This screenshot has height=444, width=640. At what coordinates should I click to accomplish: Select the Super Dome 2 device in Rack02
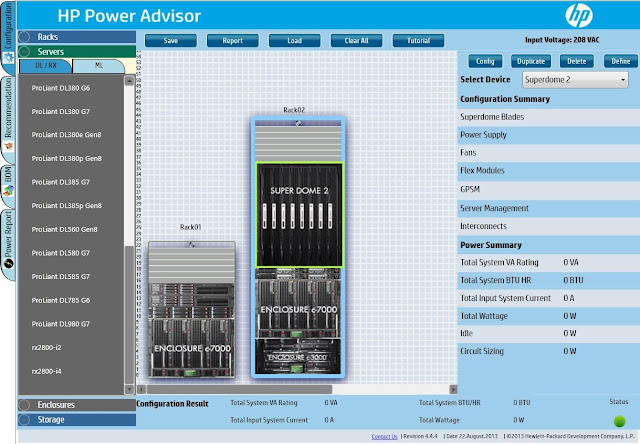click(300, 215)
